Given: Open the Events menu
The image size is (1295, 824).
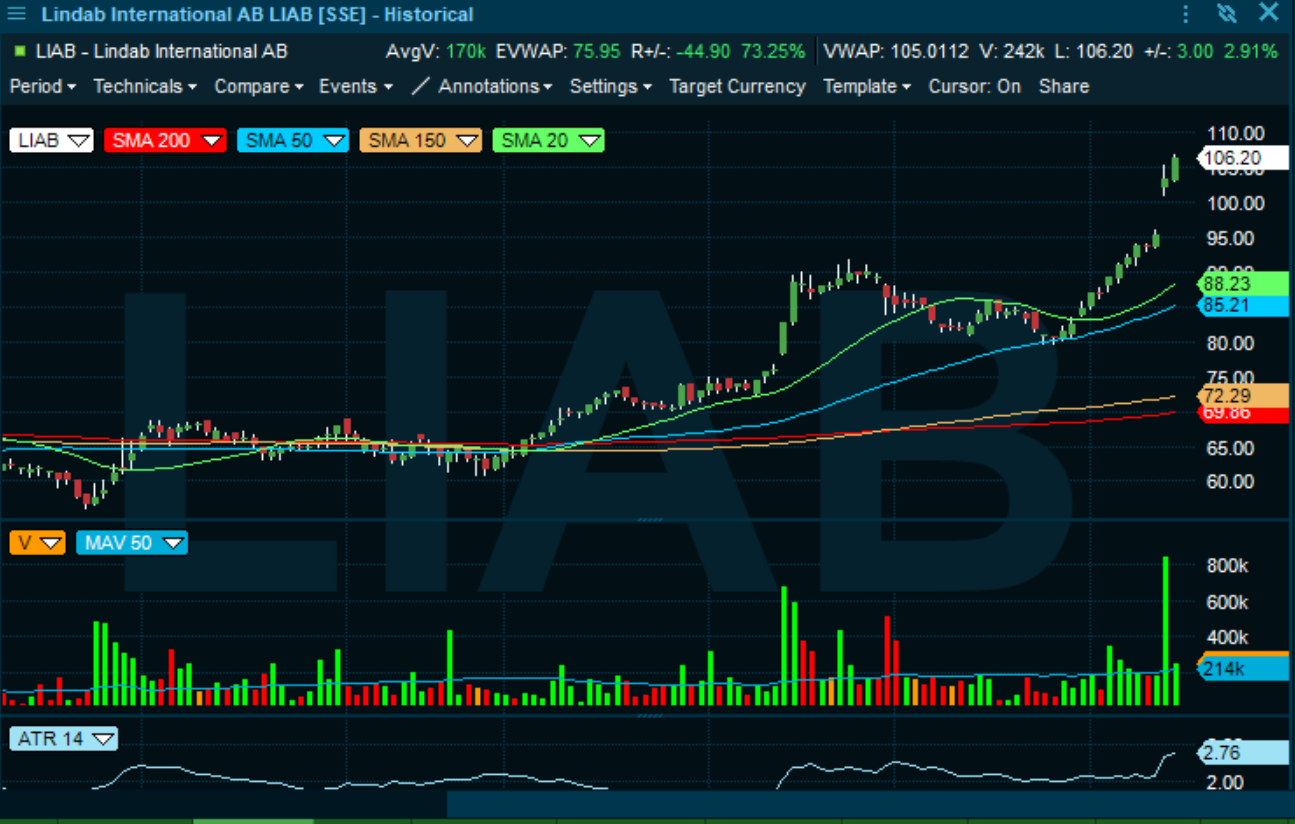Looking at the screenshot, I should point(356,87).
